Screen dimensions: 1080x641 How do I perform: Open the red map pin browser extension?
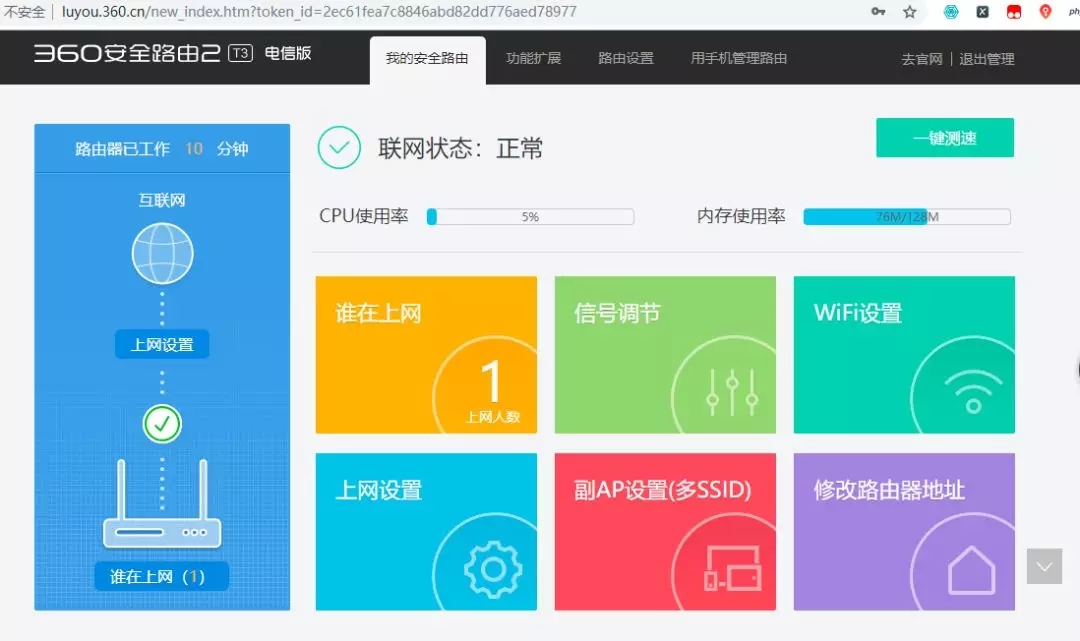click(1043, 11)
